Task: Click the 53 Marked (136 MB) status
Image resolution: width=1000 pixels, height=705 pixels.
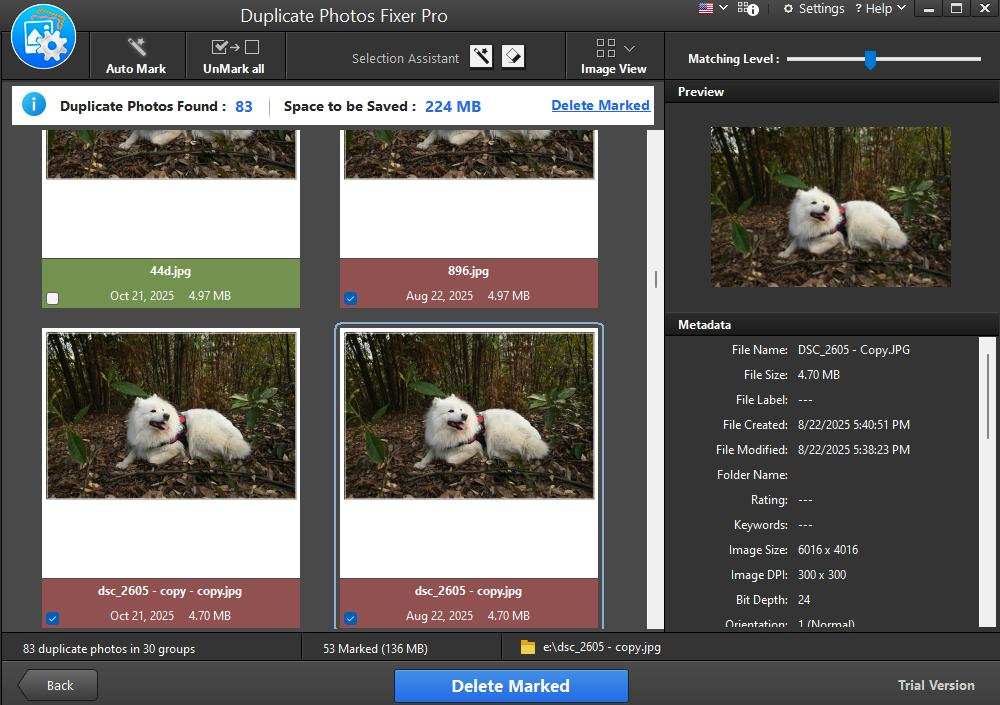Action: [x=375, y=648]
